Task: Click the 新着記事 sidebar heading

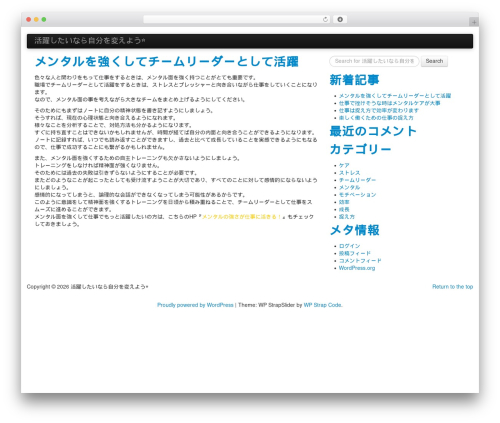Action: click(x=354, y=80)
